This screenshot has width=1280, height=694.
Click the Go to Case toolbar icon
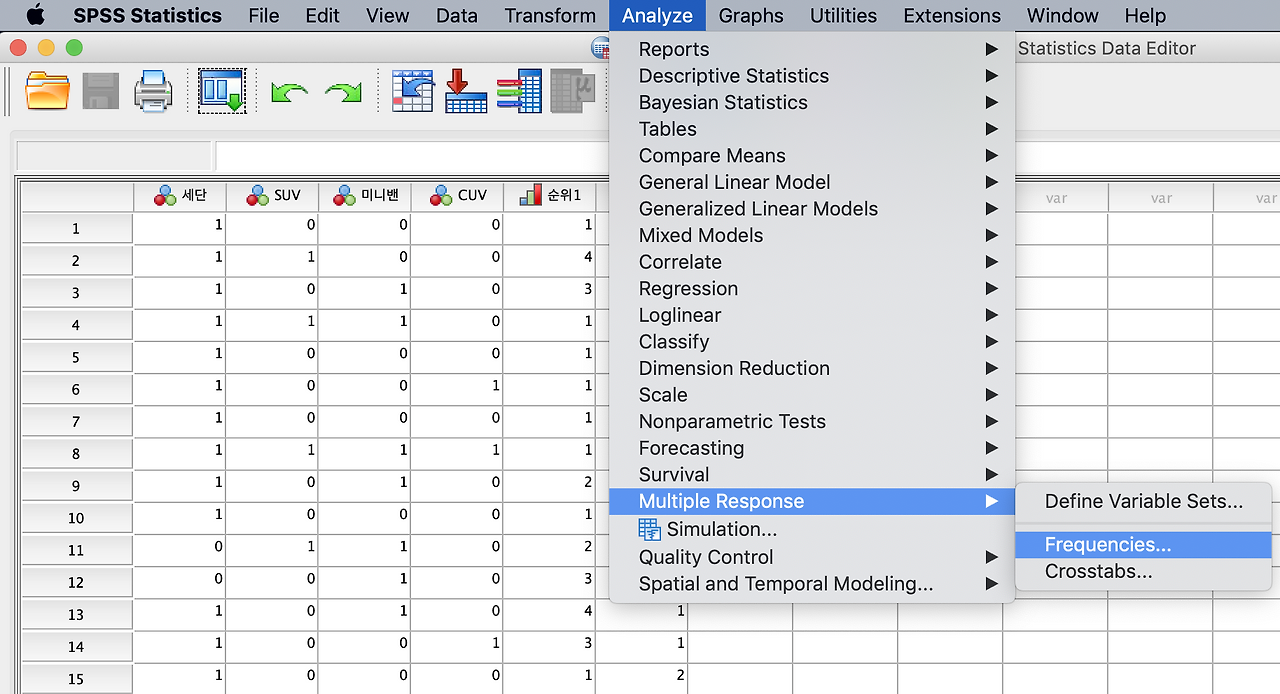(x=413, y=91)
